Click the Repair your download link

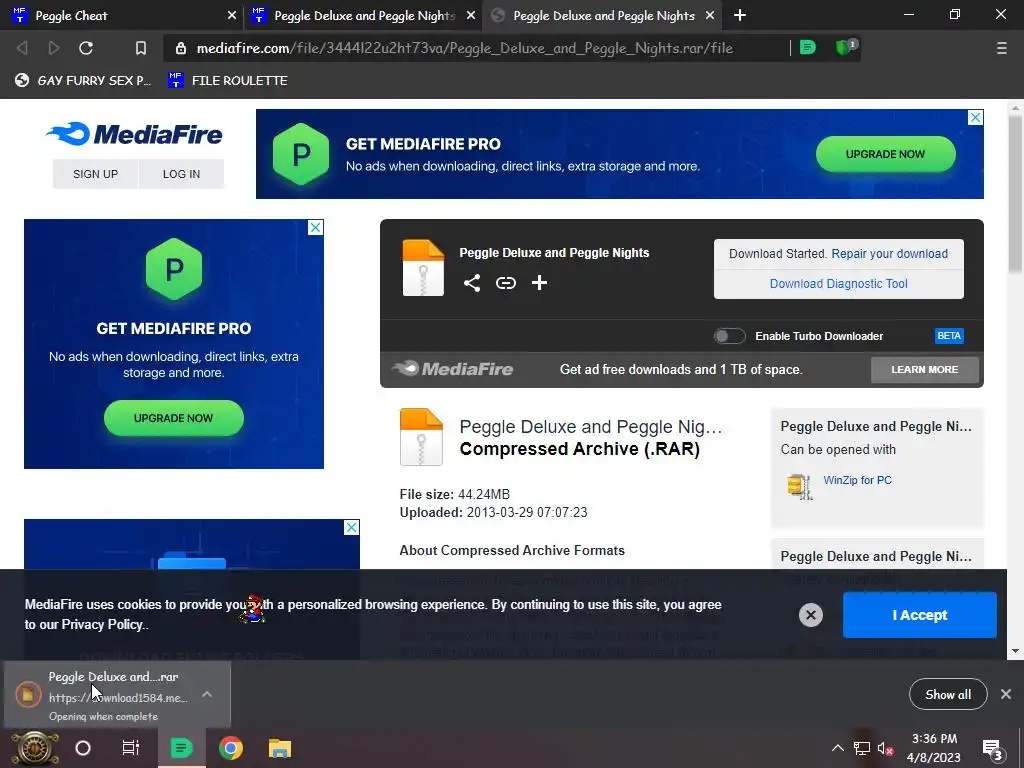click(889, 254)
